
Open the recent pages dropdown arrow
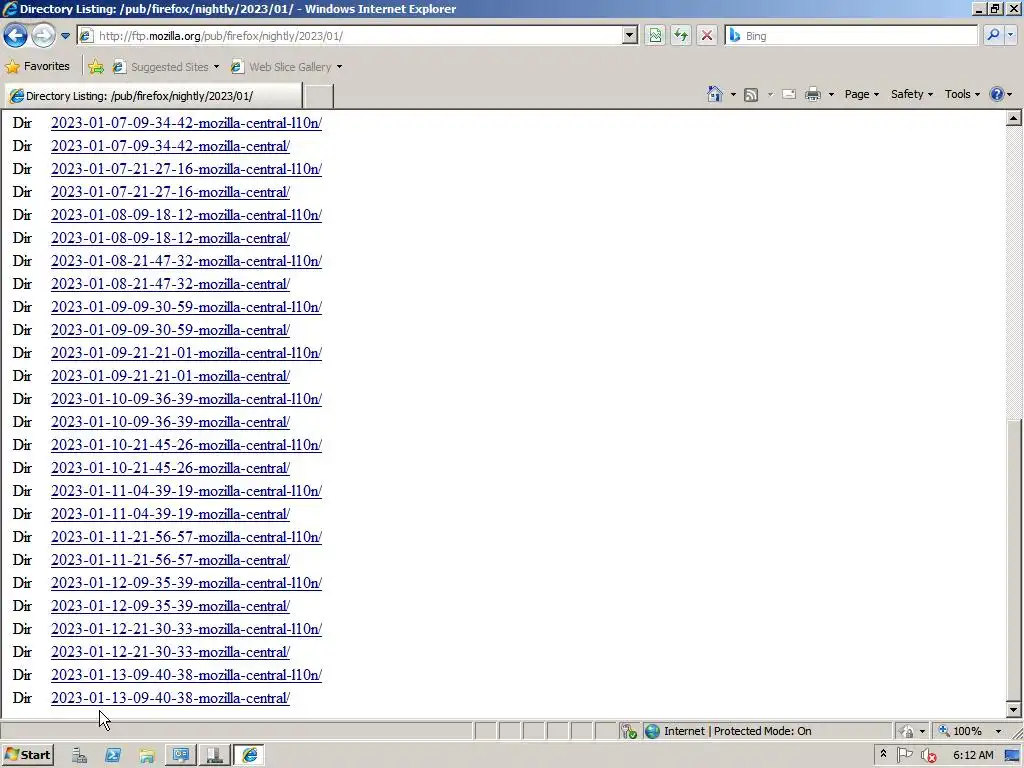click(65, 36)
